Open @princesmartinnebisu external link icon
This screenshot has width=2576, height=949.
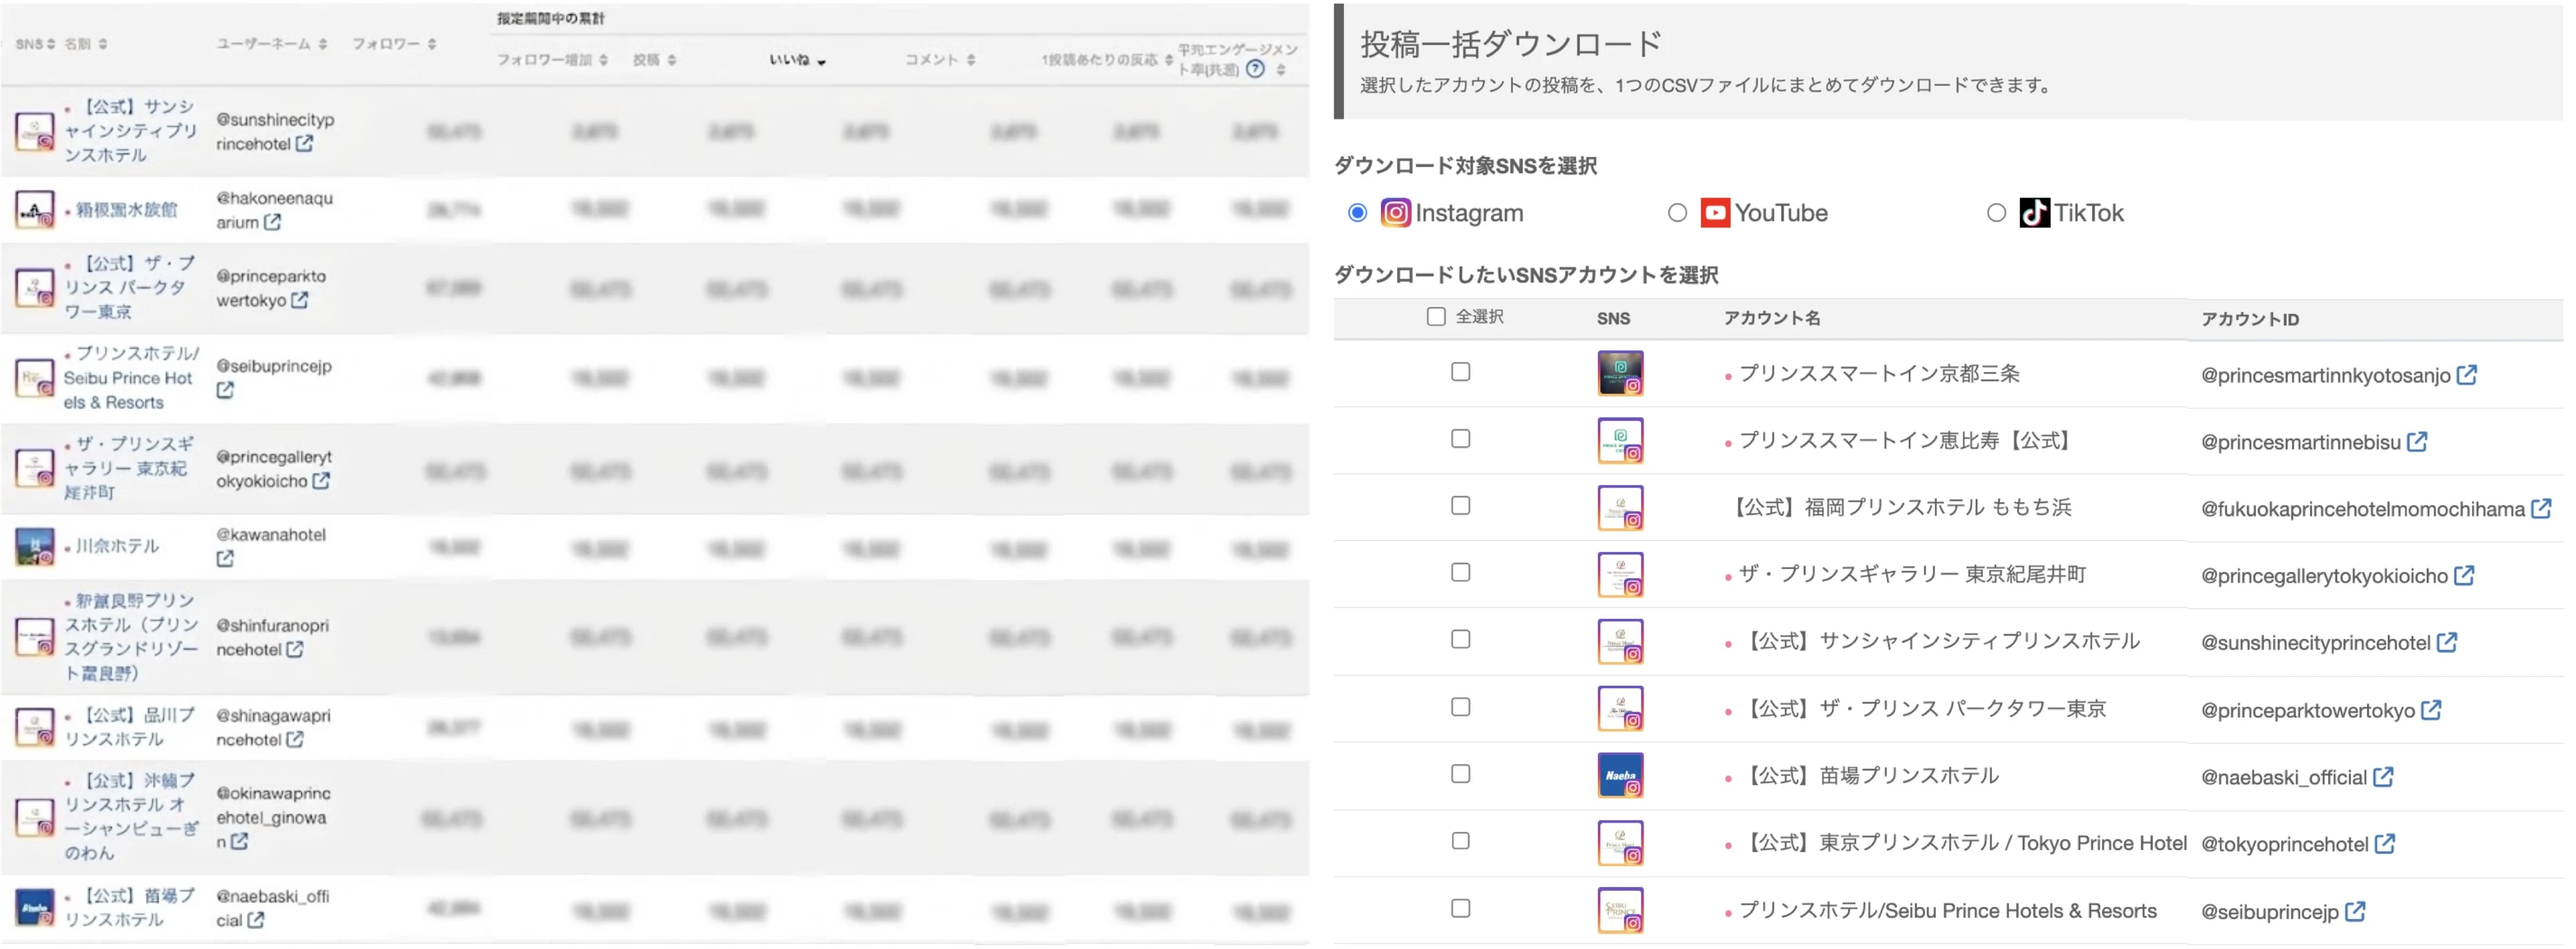pos(2417,442)
